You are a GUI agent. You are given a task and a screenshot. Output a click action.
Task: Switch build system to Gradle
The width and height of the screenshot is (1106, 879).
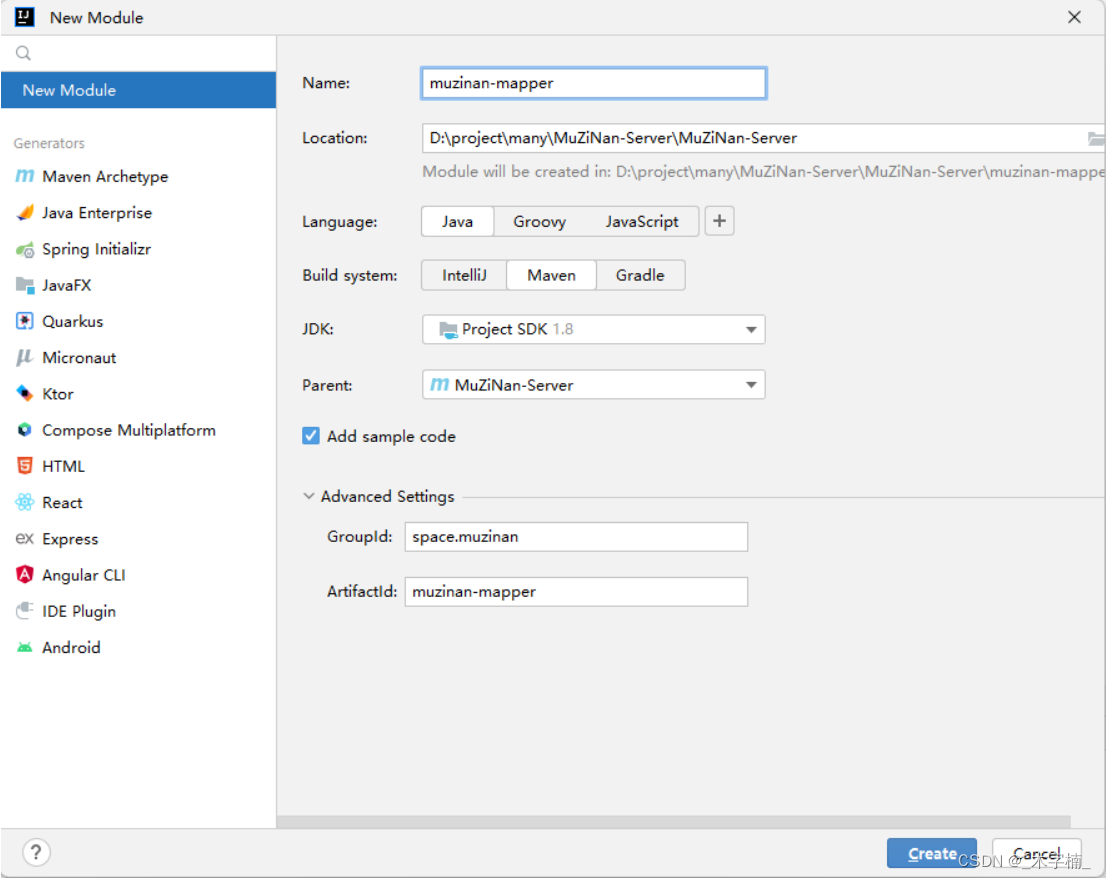click(x=640, y=275)
